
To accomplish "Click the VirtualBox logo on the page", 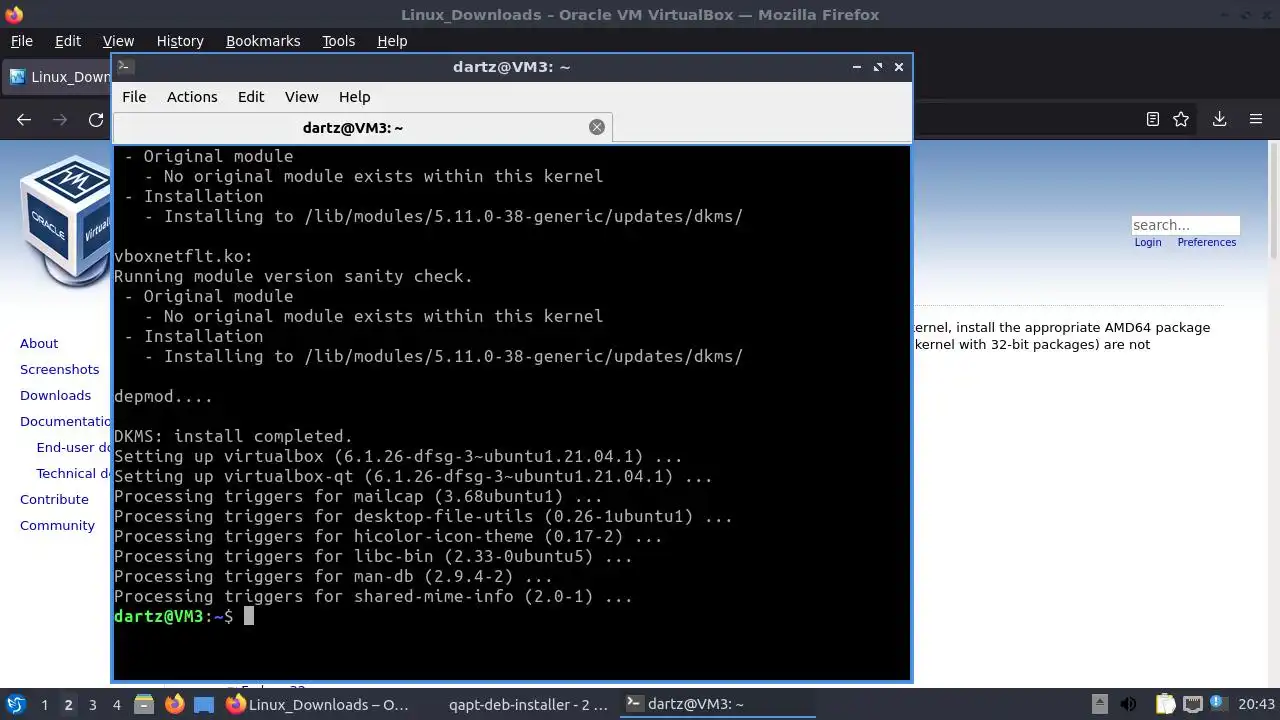I will pyautogui.click(x=65, y=221).
